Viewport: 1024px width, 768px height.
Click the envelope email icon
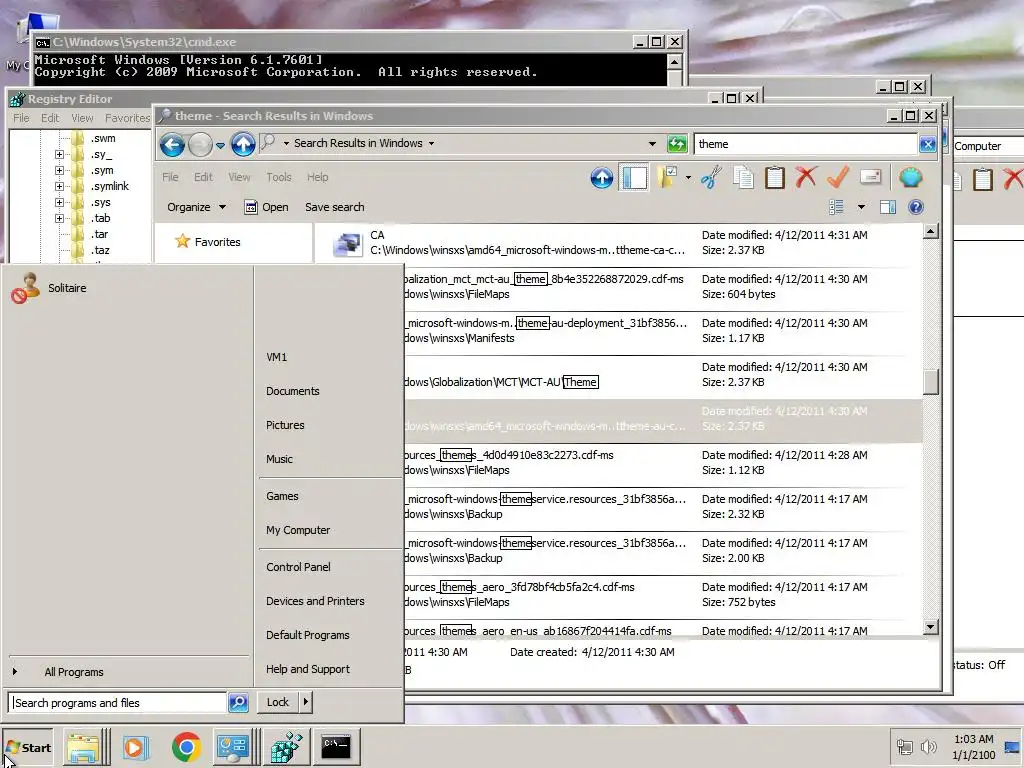tap(871, 177)
